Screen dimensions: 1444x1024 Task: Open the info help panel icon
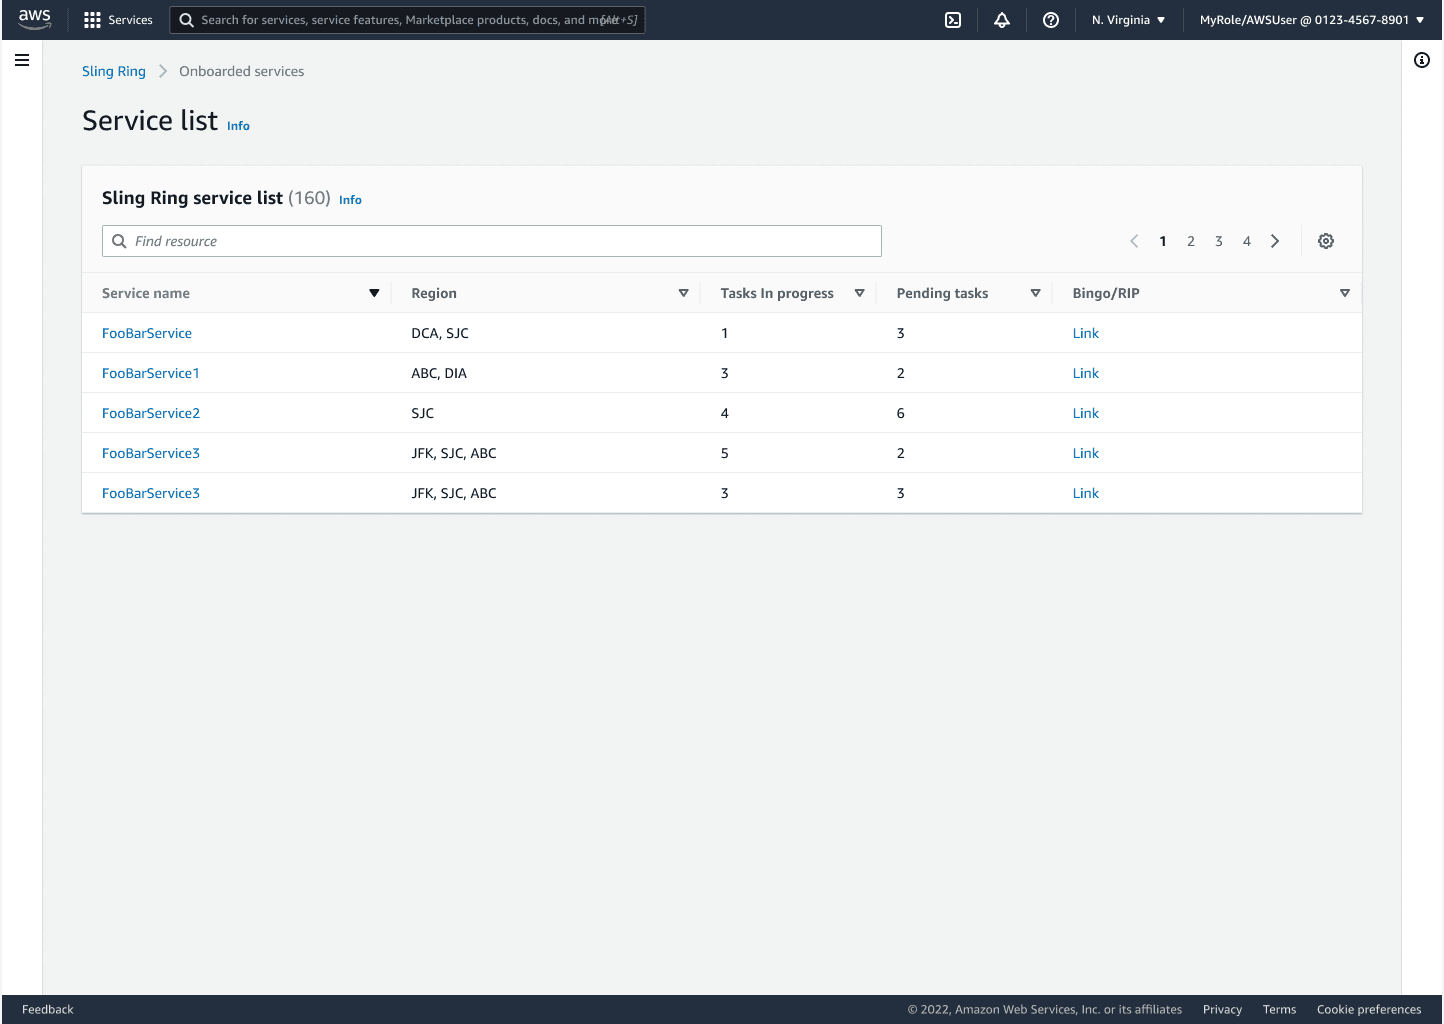[x=1422, y=60]
